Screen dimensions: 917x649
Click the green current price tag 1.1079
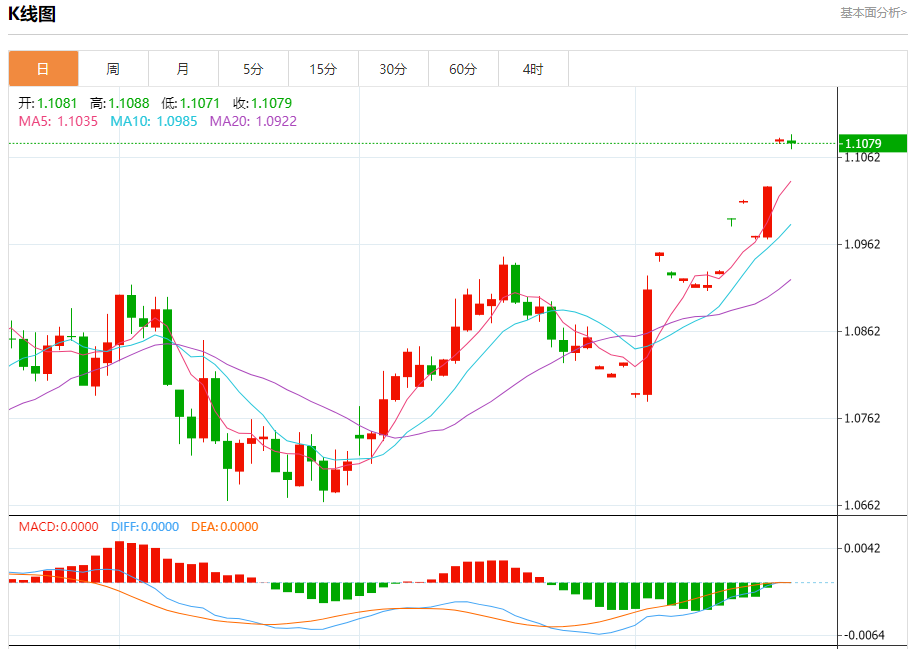click(873, 143)
